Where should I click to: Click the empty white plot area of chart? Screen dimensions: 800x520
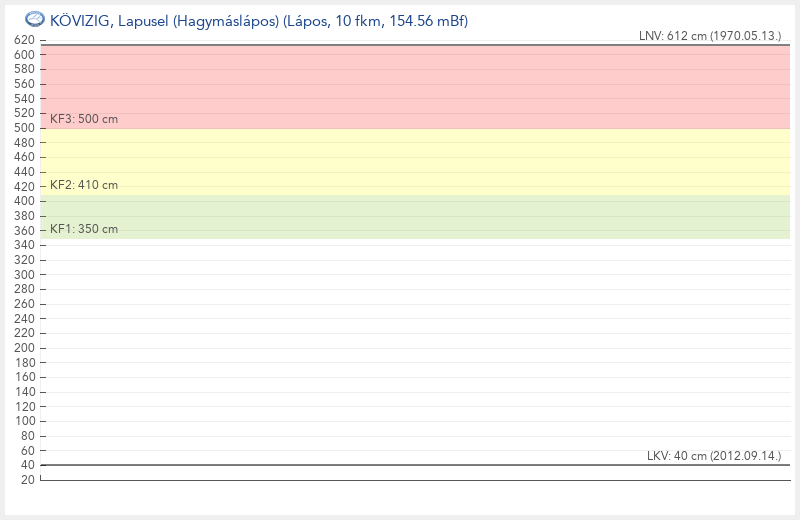point(420,350)
